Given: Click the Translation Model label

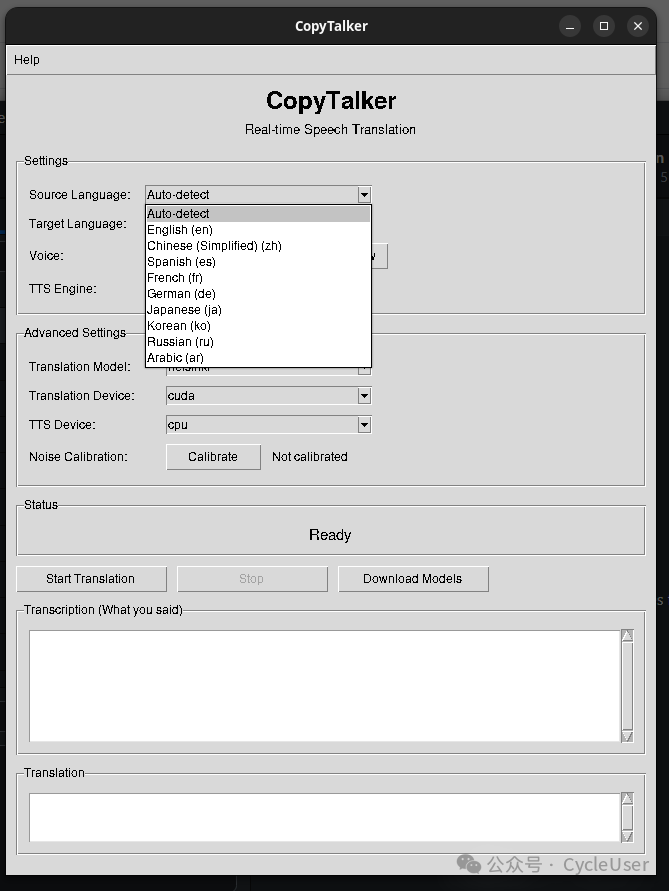Looking at the screenshot, I should pyautogui.click(x=80, y=367).
